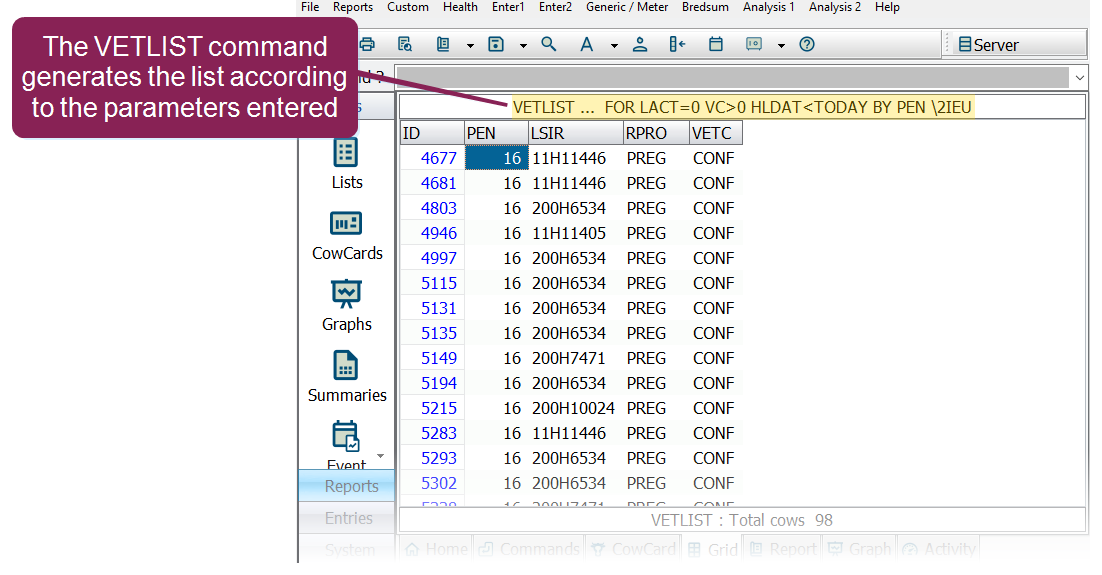
Task: Click the LSIR cell 200H10024
Action: pos(573,408)
